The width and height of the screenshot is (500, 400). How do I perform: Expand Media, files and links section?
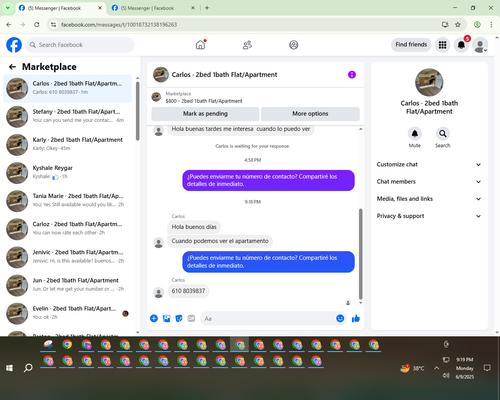(x=429, y=199)
